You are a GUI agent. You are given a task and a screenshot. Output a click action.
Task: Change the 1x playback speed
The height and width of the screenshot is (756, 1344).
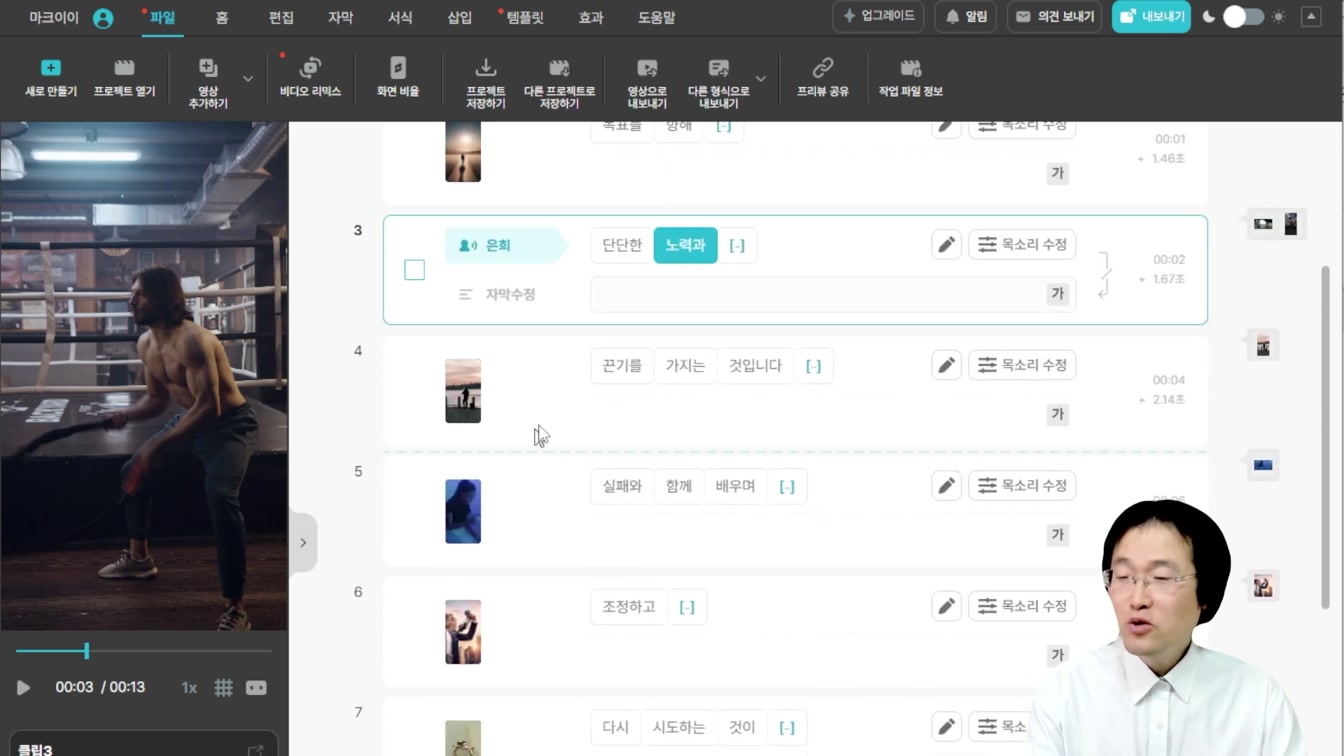pos(189,688)
